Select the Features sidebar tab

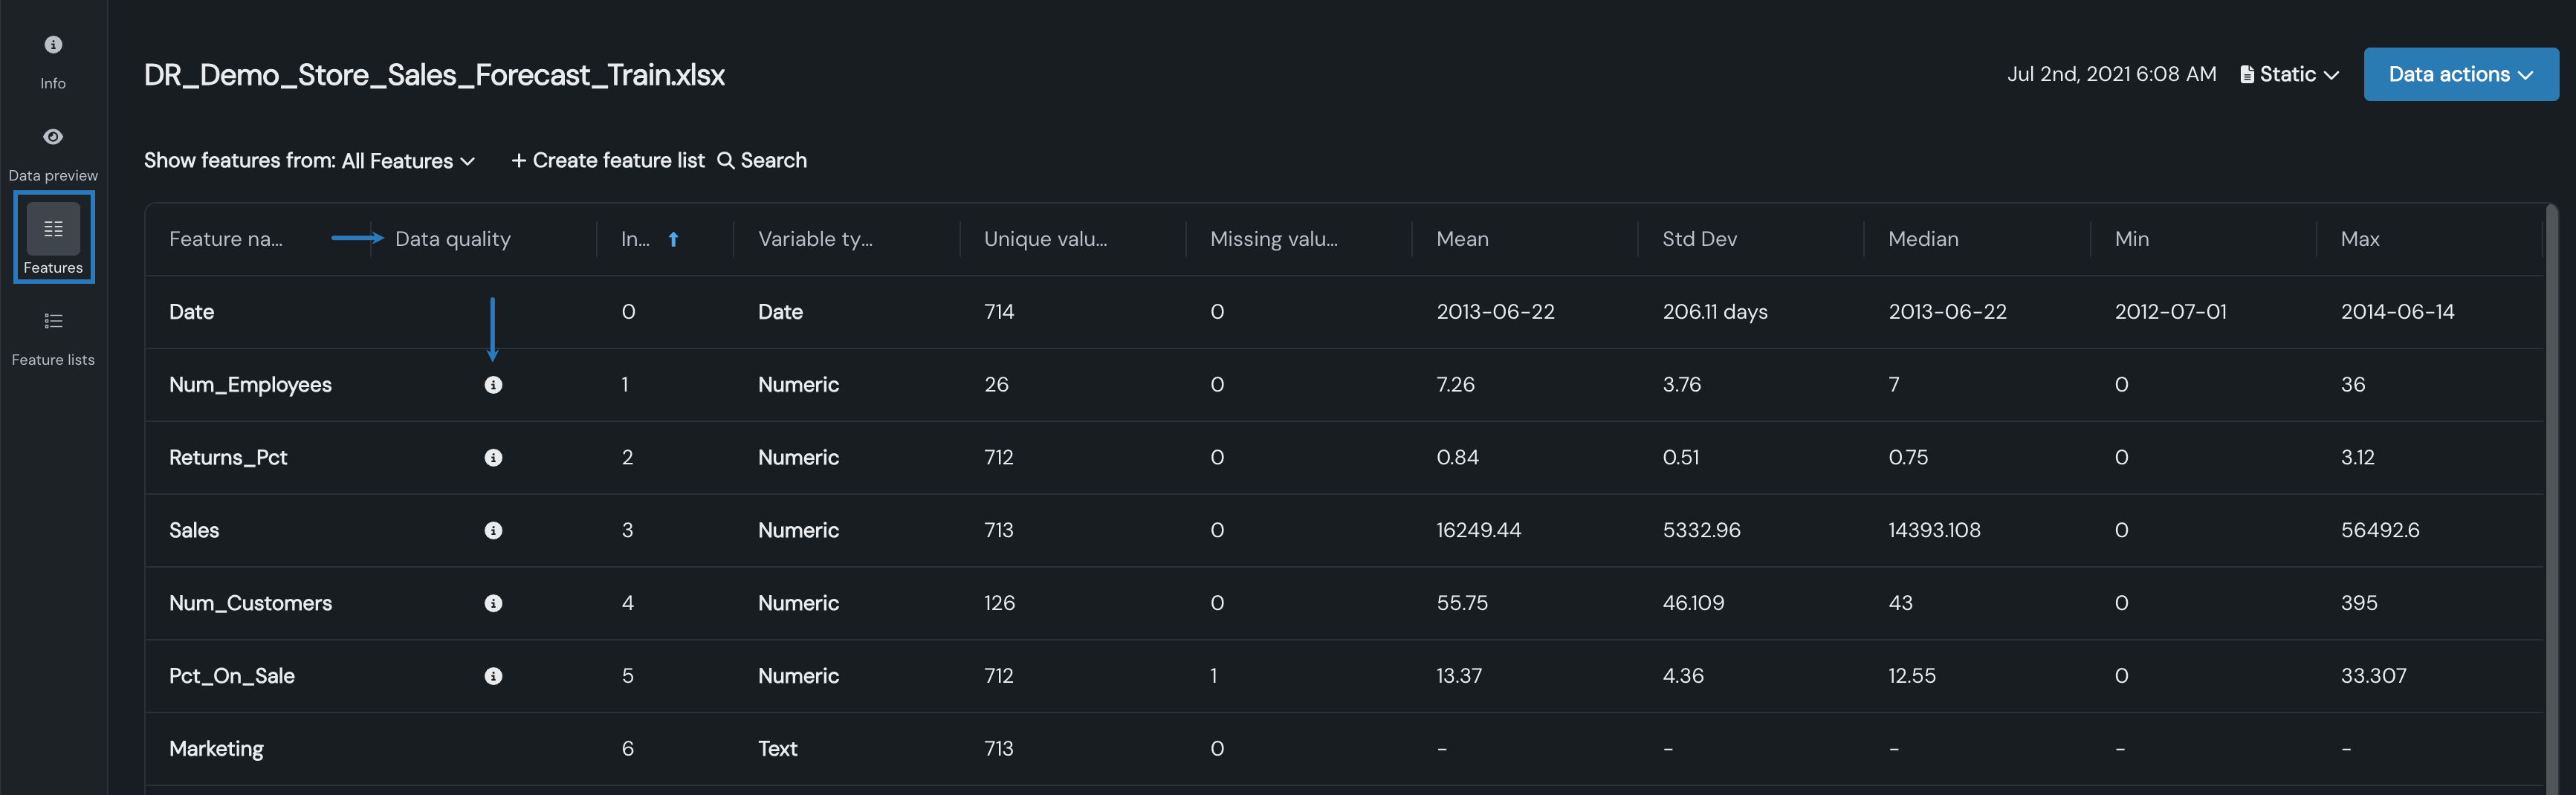point(53,238)
